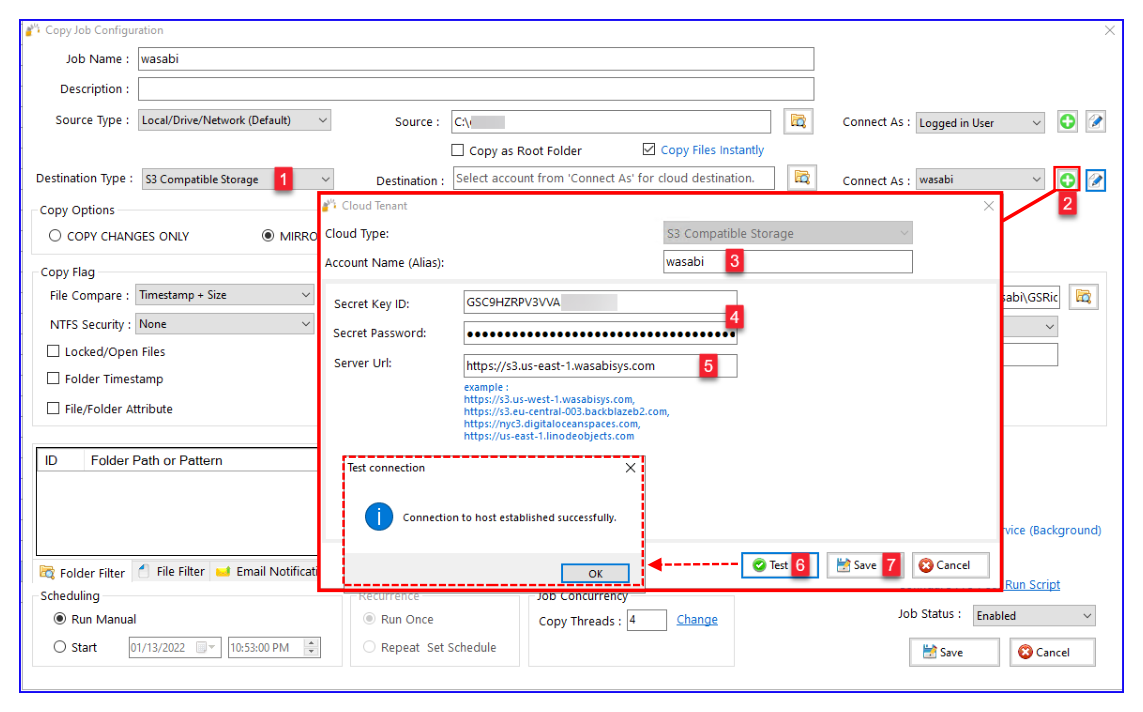The width and height of the screenshot is (1143, 712).
Task: Enable Locked/Open Files checkbox
Action: pyautogui.click(x=53, y=351)
